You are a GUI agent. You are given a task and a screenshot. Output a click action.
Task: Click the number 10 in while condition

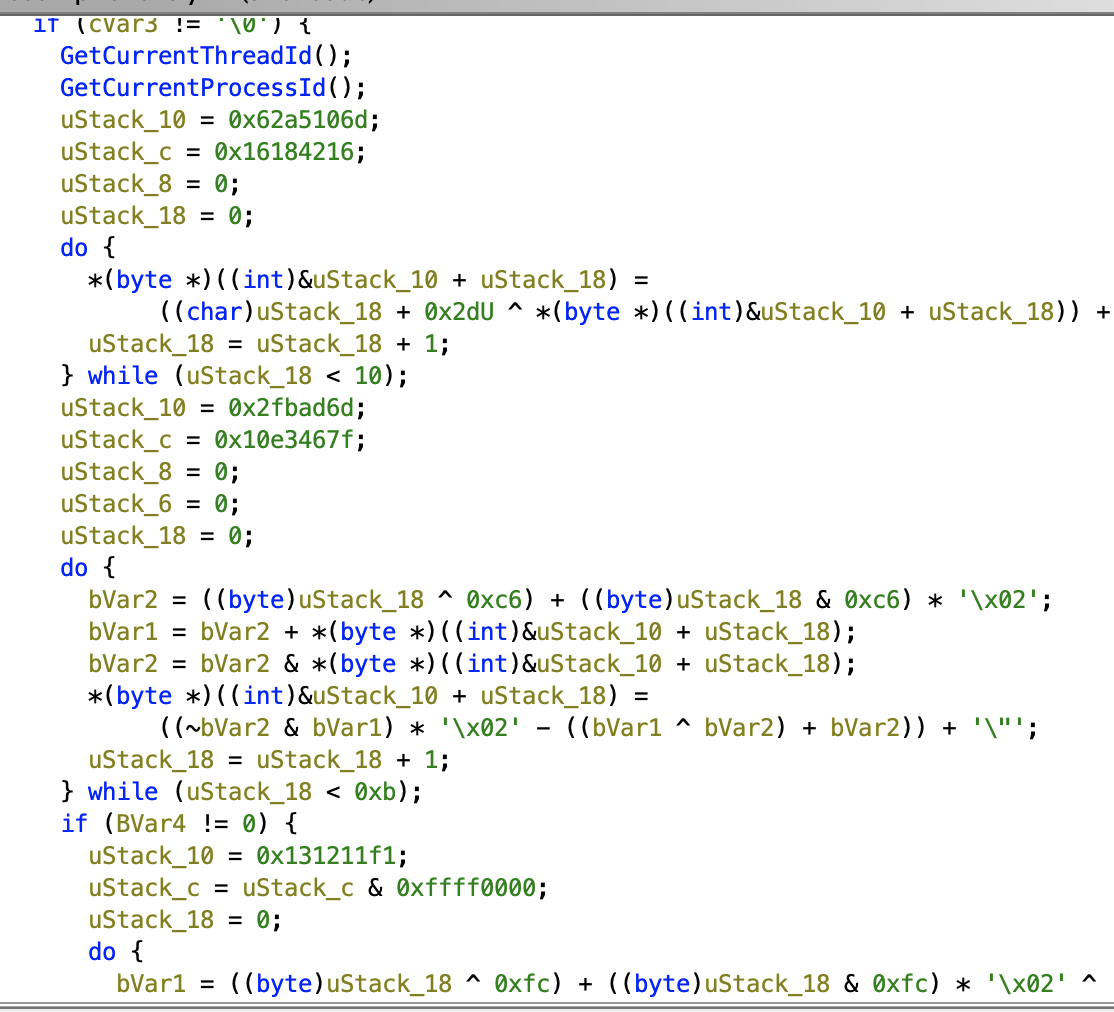coord(368,375)
